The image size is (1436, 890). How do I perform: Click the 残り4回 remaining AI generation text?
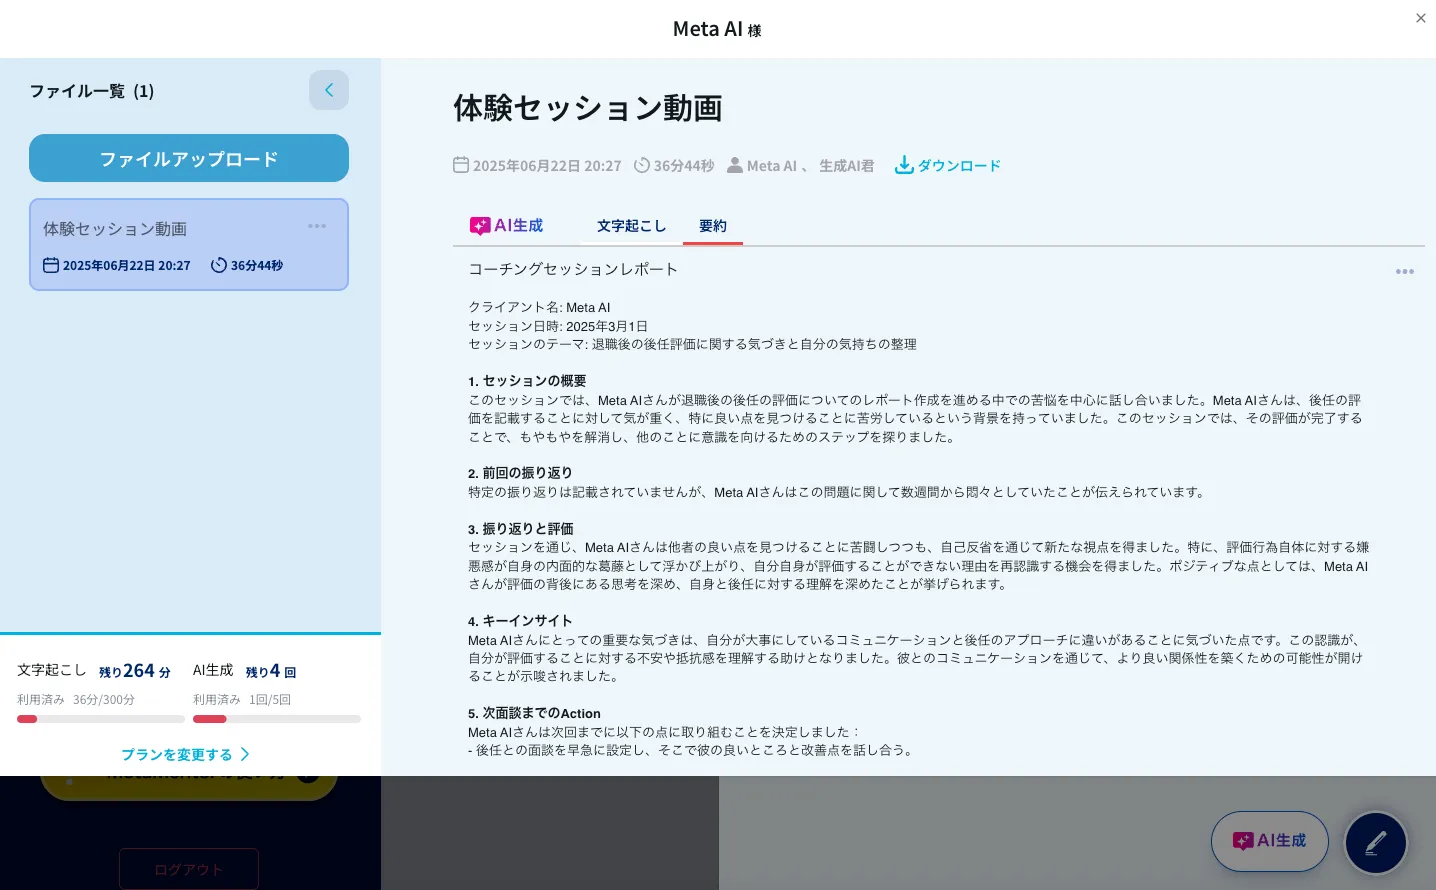coord(271,671)
